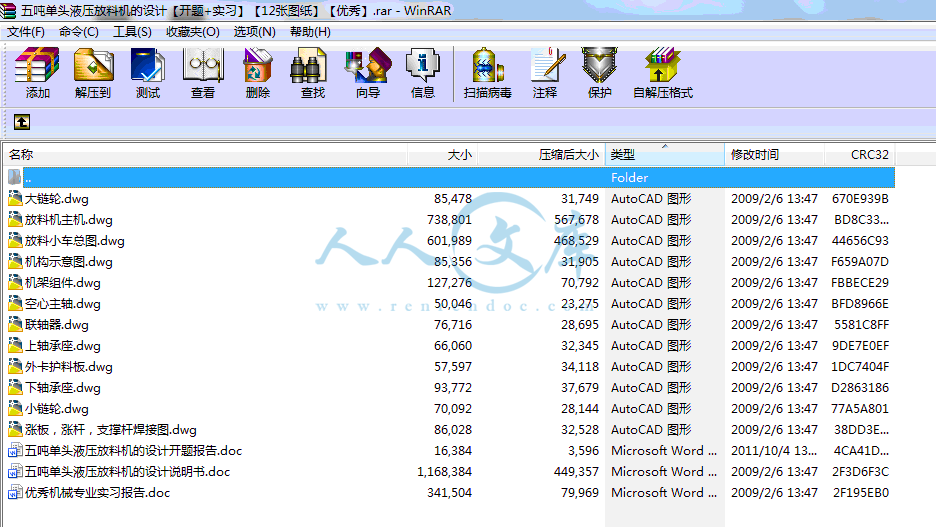This screenshot has height=527, width=936.
Task: Select file 上轴承座.dwg
Action: coord(63,346)
